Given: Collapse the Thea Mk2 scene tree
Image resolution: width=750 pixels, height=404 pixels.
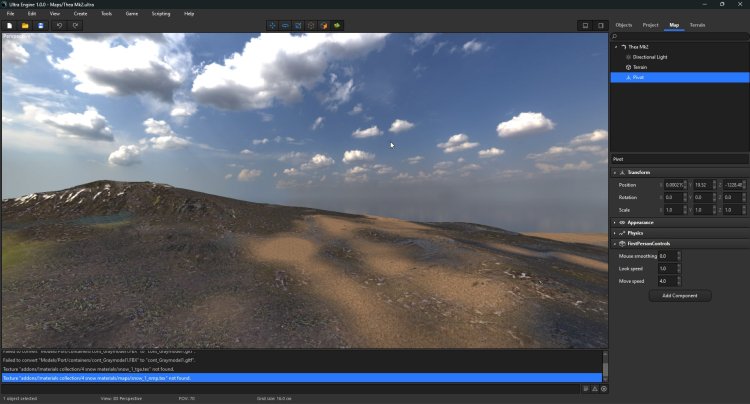Looking at the screenshot, I should tap(616, 47).
